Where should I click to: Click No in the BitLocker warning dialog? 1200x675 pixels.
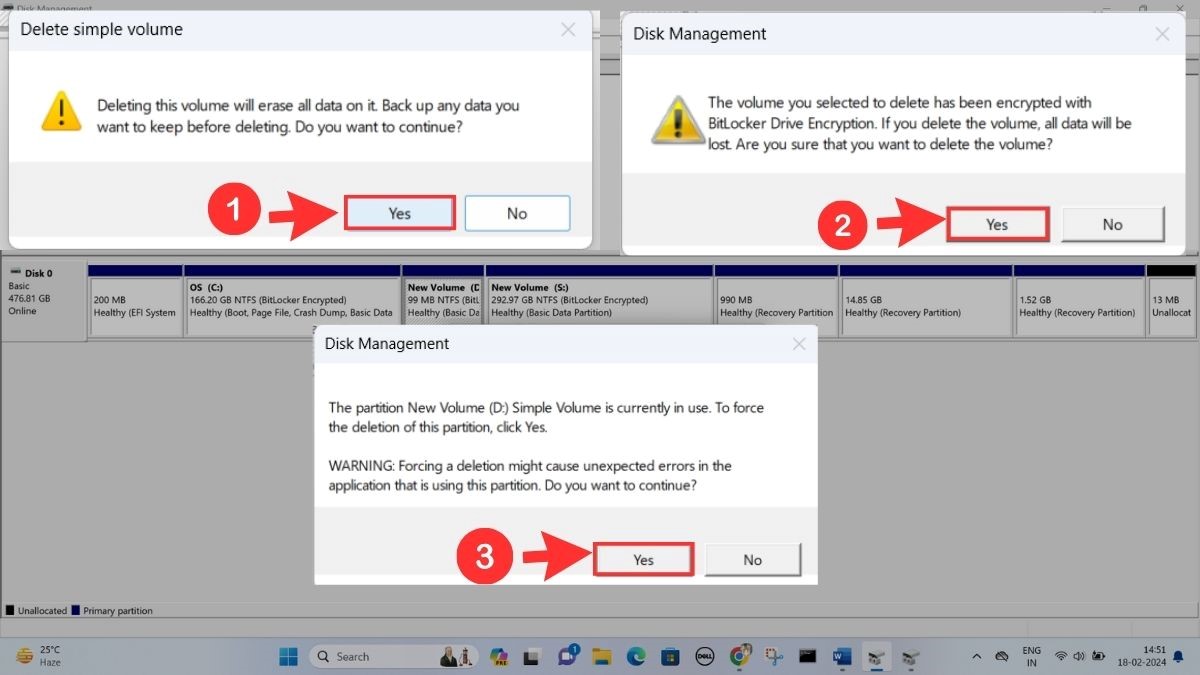[x=1112, y=224]
